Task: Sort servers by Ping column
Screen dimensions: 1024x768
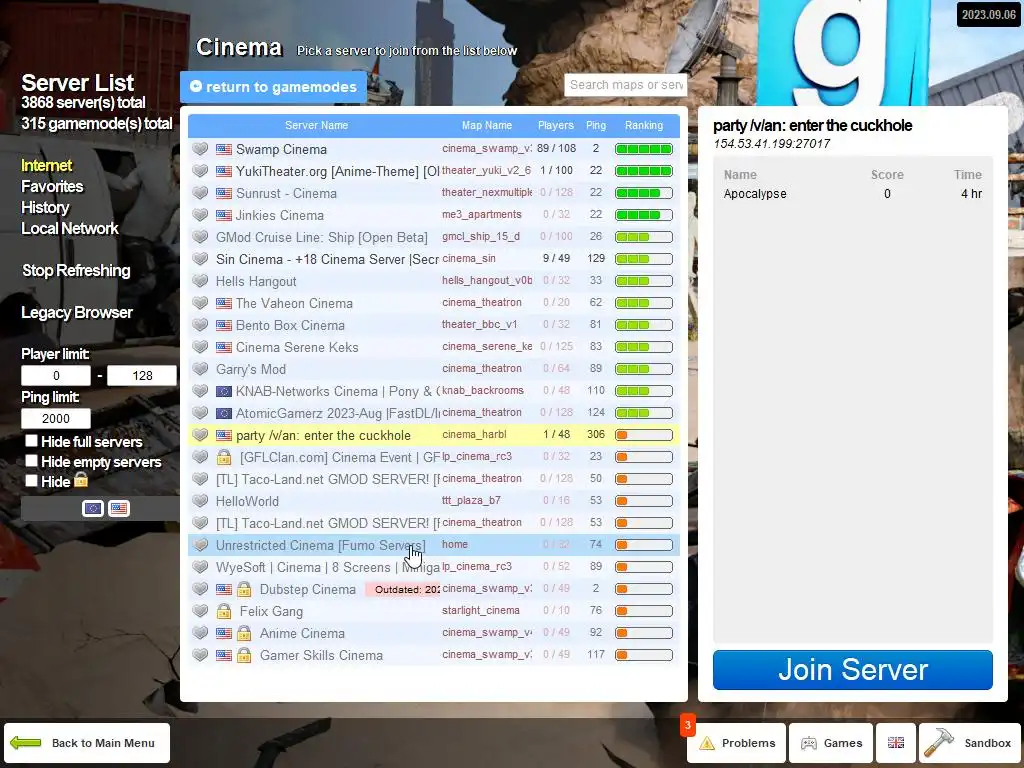Action: pos(596,125)
